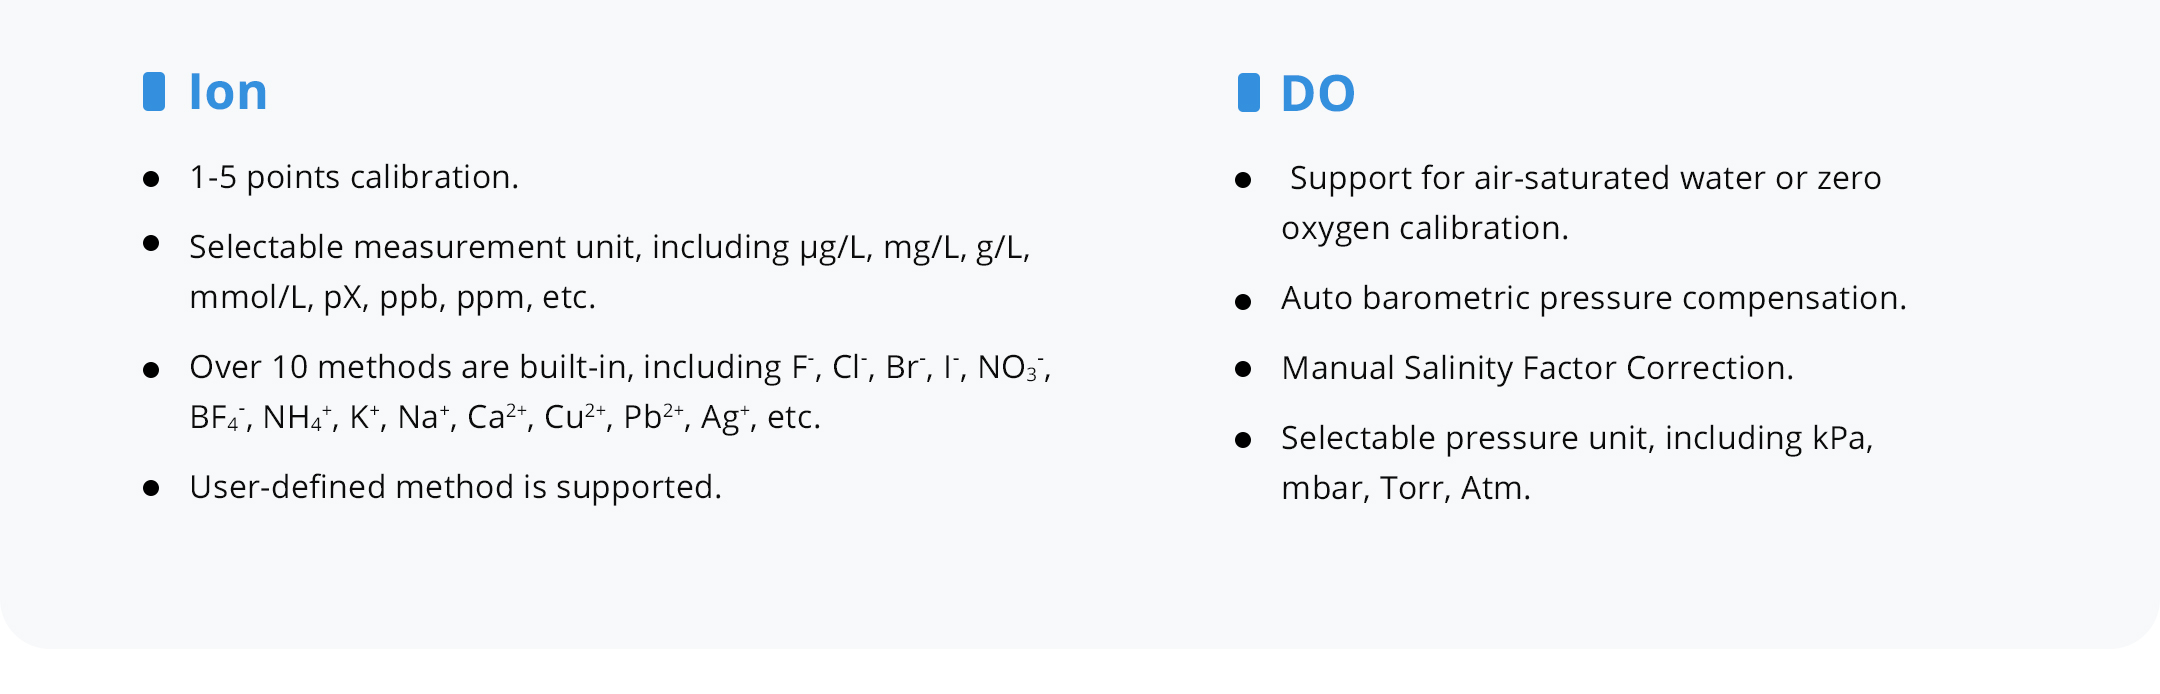
Task: Click the "User-defined method is supported." line
Action: point(455,487)
